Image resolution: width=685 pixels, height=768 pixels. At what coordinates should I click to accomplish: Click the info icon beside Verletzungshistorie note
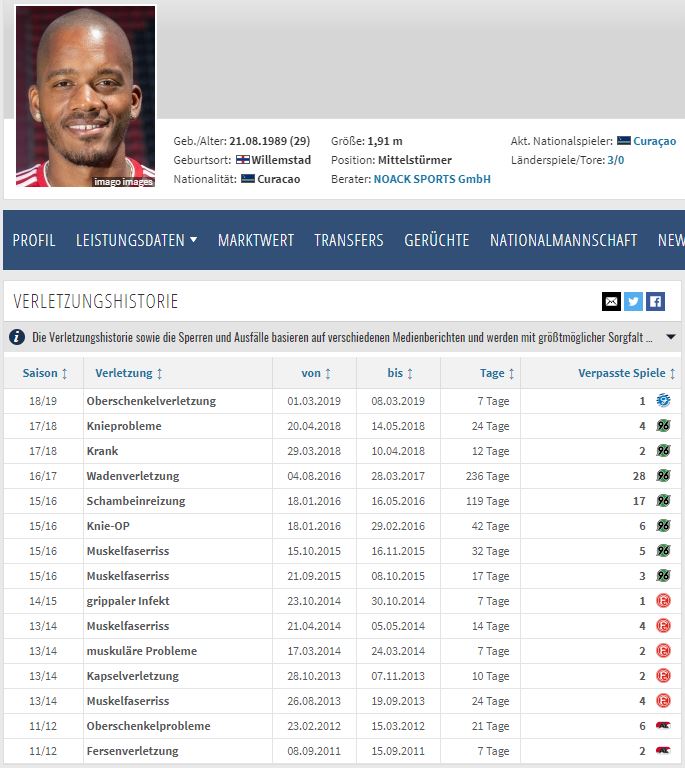[17, 337]
